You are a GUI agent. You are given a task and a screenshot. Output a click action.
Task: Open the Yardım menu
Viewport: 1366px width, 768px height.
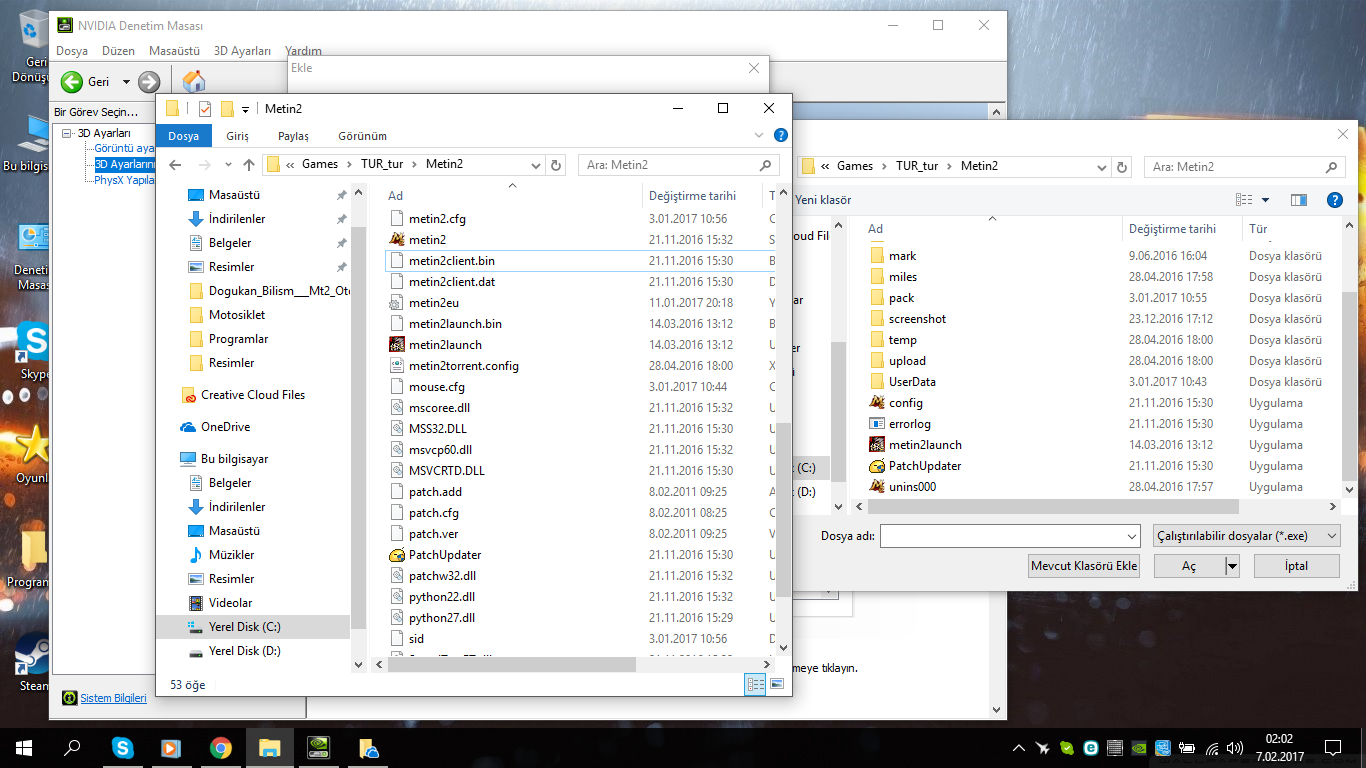303,51
